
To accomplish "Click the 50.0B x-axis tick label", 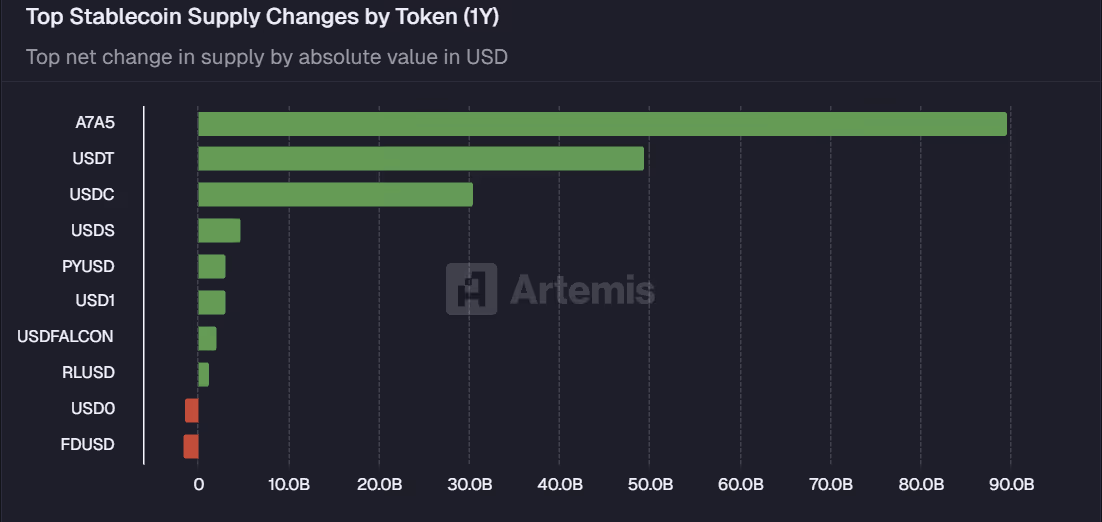I will point(650,485).
